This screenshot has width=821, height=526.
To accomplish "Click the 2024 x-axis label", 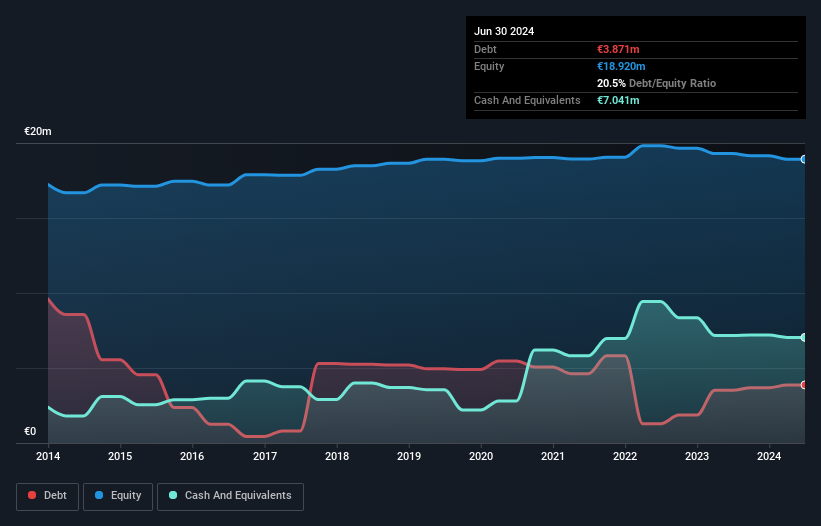I will click(x=769, y=456).
